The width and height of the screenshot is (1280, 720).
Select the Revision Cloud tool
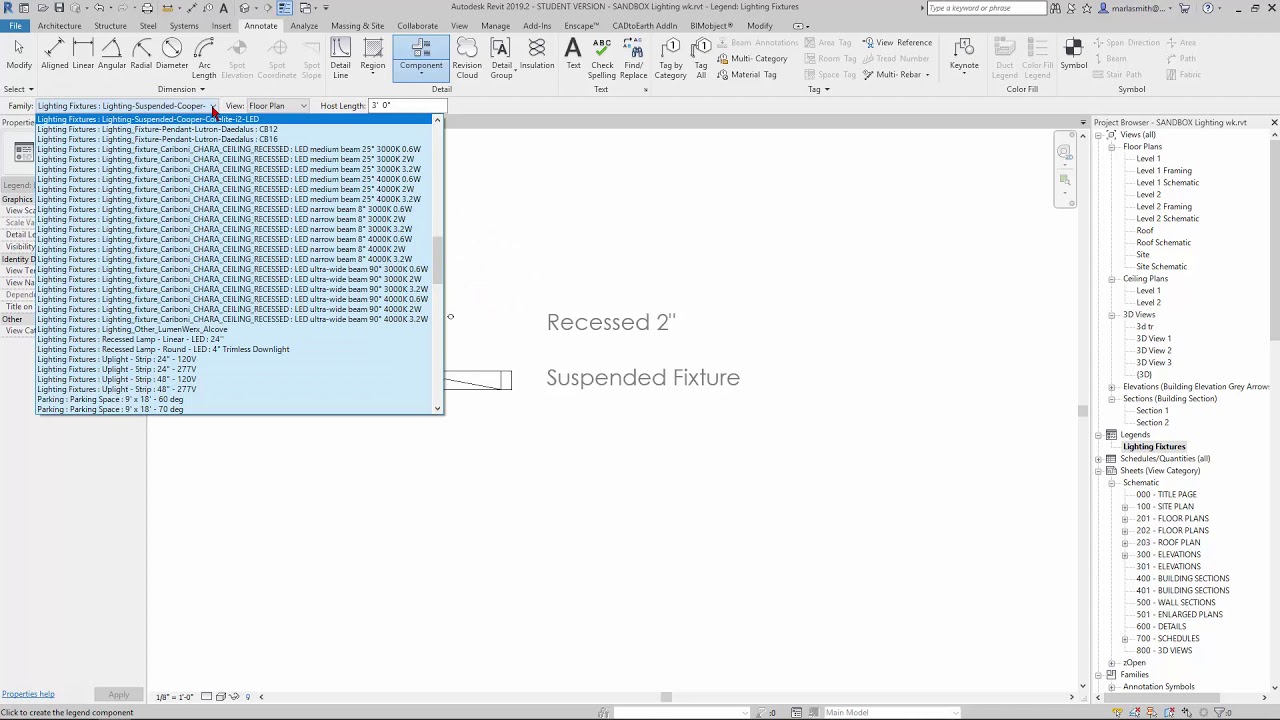pyautogui.click(x=467, y=58)
